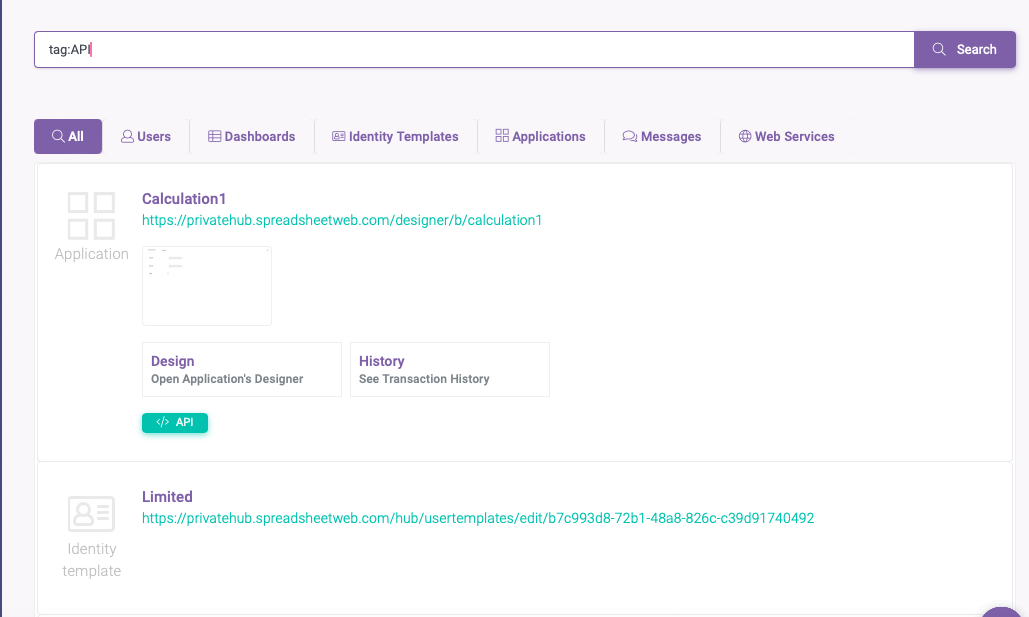Open the Calculation1 title link
Image resolution: width=1029 pixels, height=617 pixels.
coord(184,199)
